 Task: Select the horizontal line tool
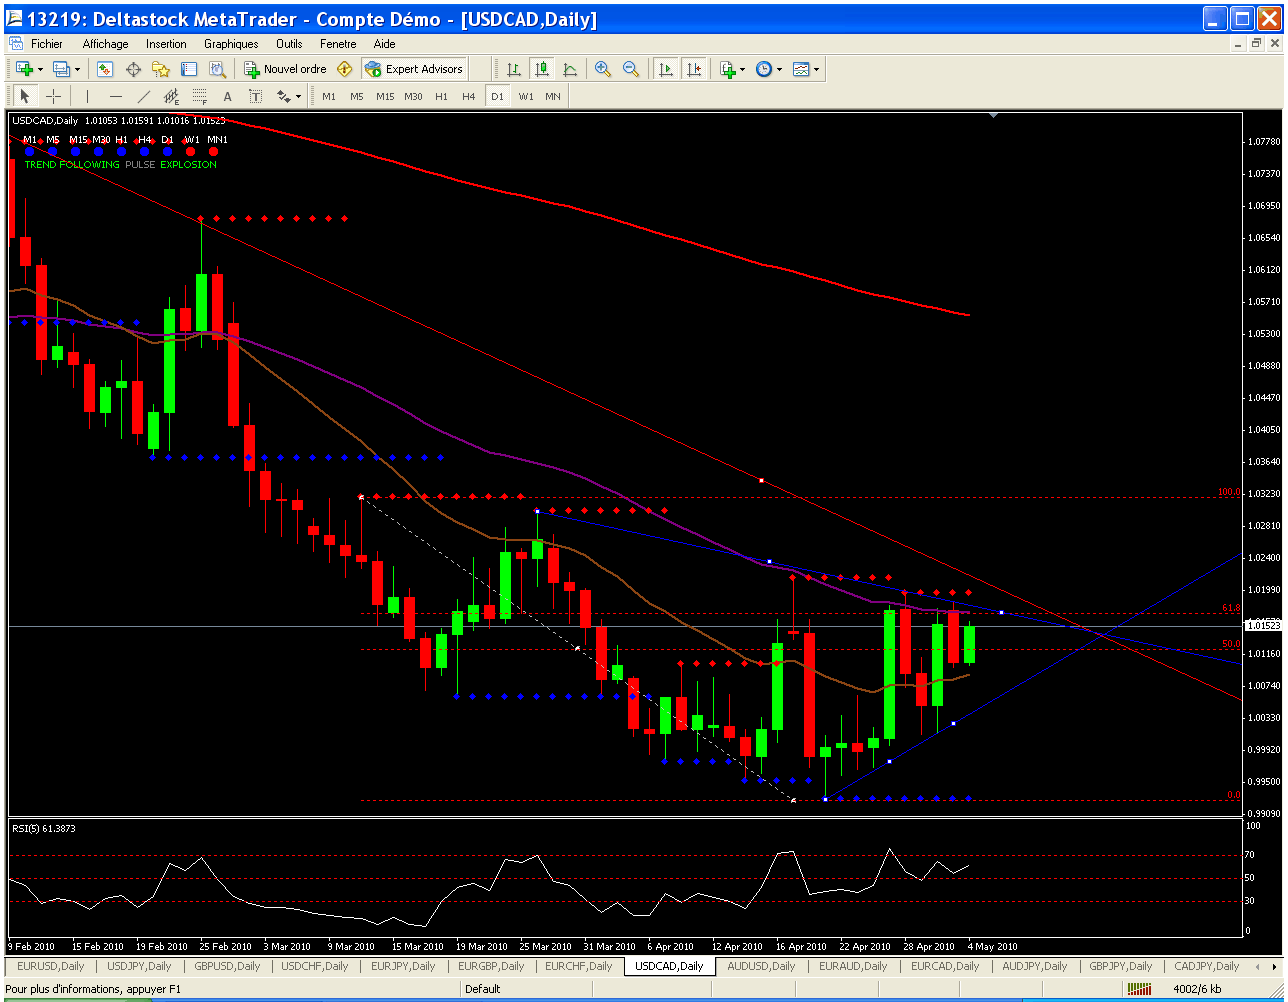[115, 96]
